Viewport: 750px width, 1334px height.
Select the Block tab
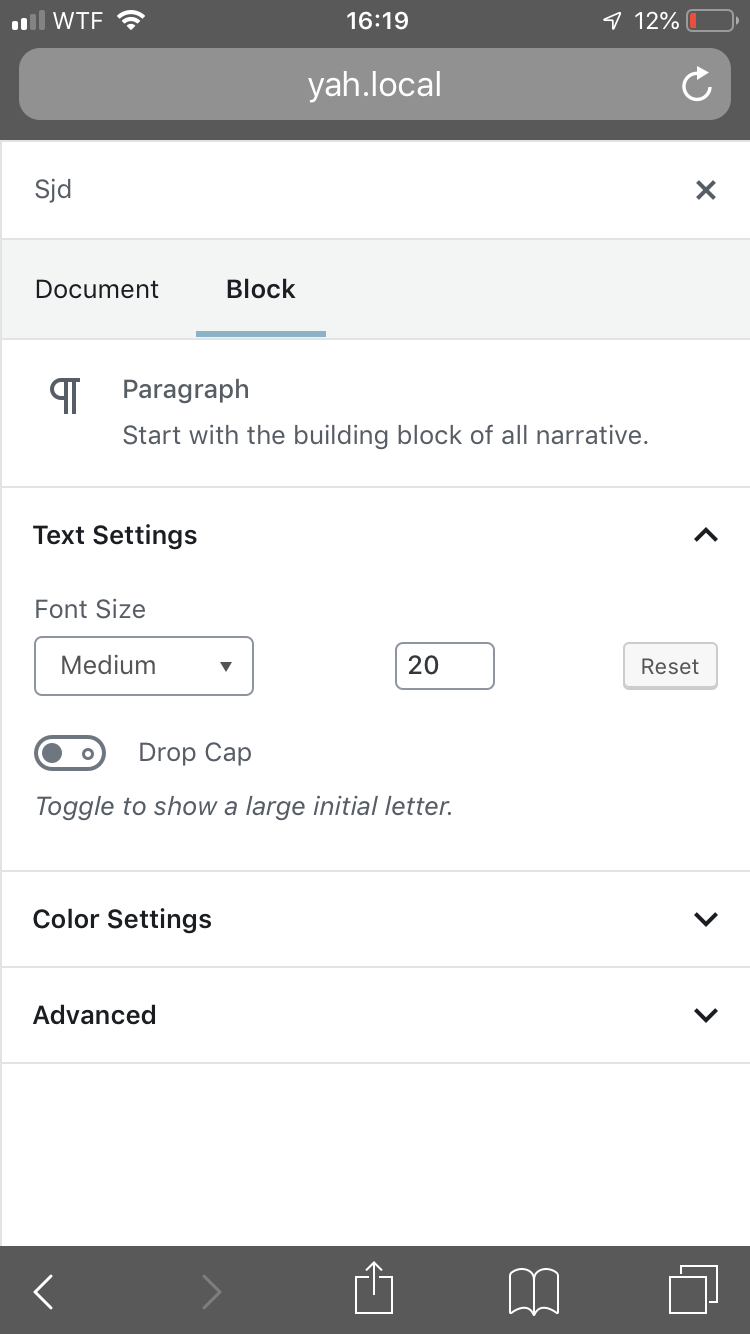(x=261, y=289)
